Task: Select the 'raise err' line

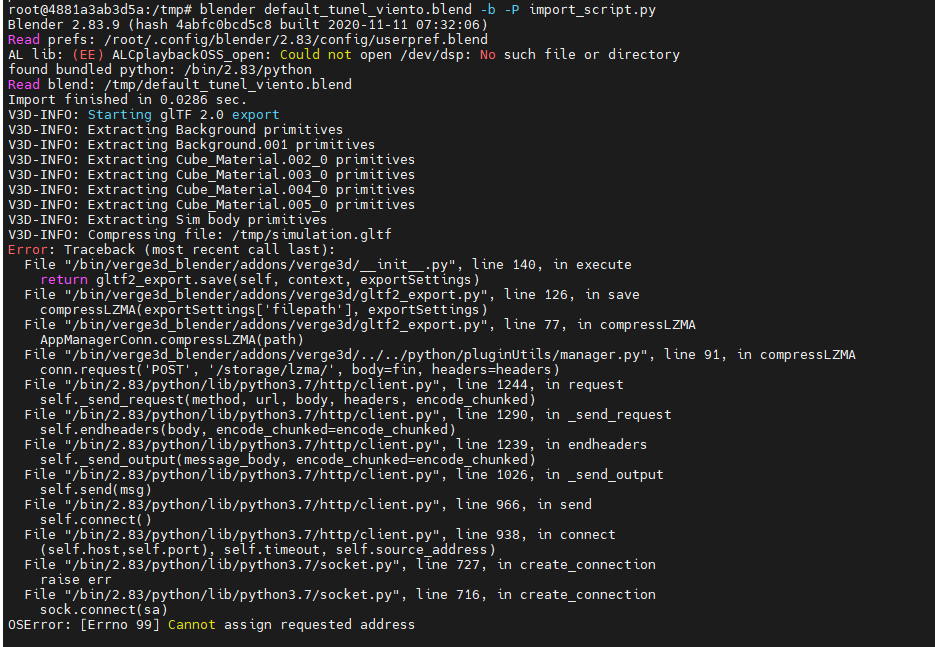Action: pos(76,580)
